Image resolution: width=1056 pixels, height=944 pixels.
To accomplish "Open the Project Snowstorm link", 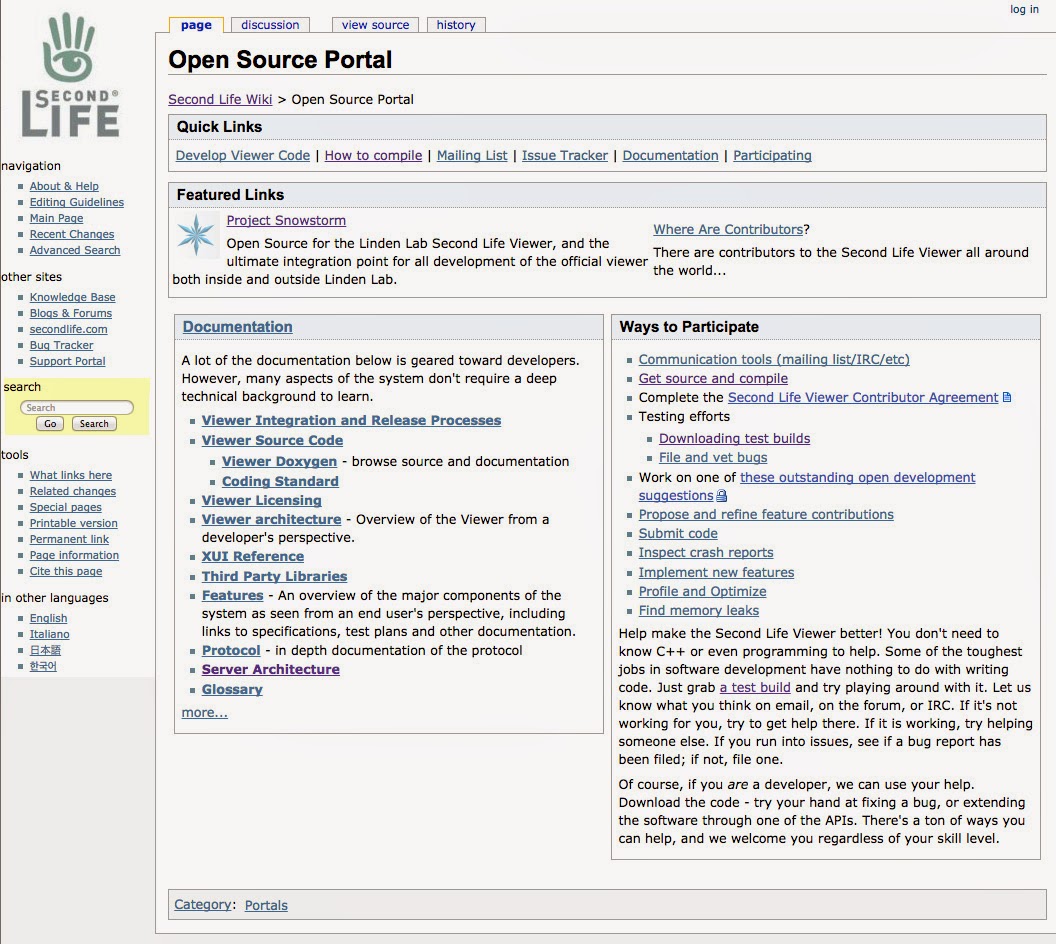I will [286, 221].
